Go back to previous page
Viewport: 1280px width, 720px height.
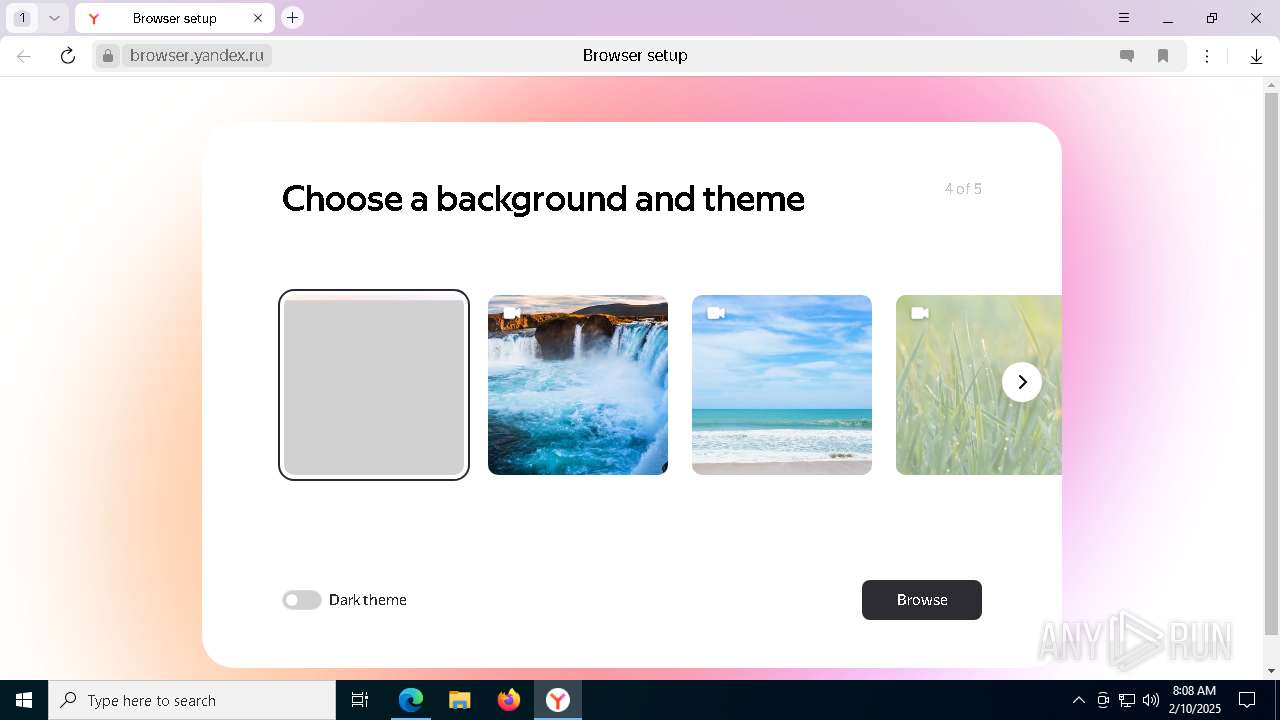[x=24, y=56]
